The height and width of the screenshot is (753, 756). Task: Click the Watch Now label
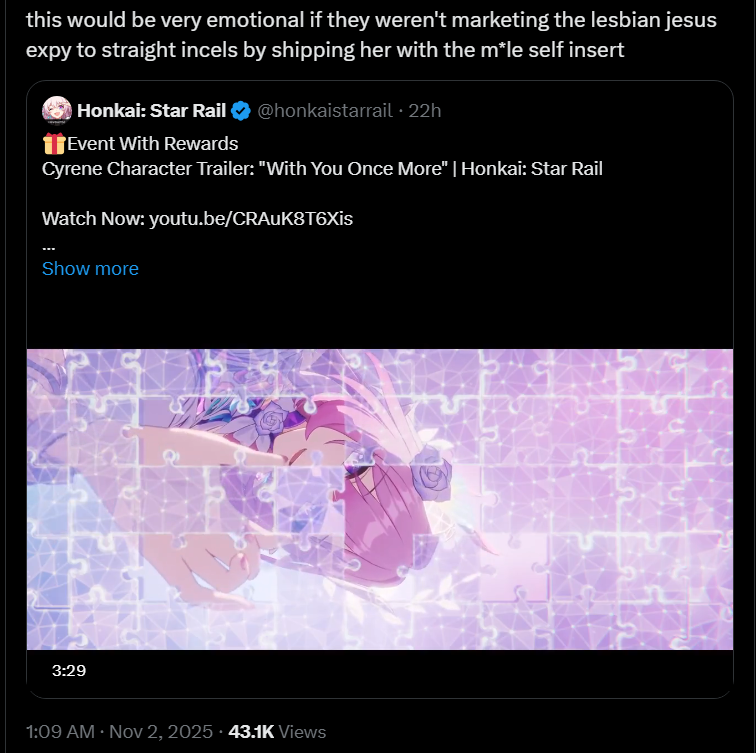[93, 219]
